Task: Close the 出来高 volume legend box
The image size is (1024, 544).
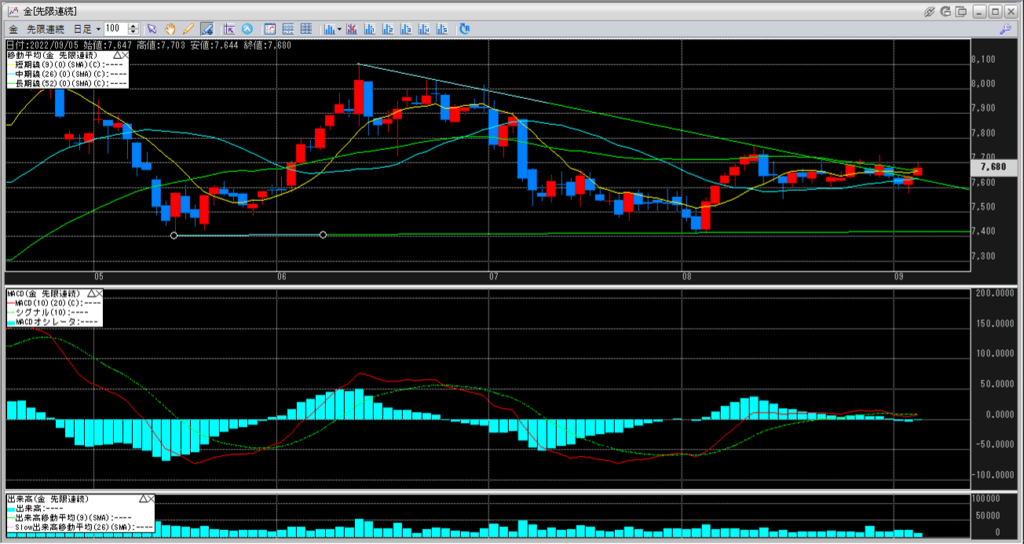Action: (x=150, y=499)
